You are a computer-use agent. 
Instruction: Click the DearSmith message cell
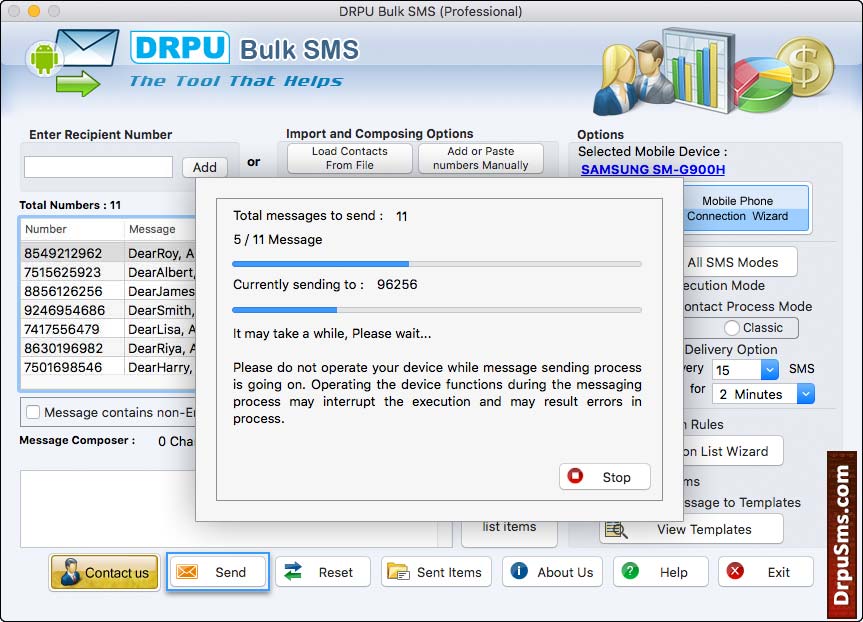(x=160, y=310)
